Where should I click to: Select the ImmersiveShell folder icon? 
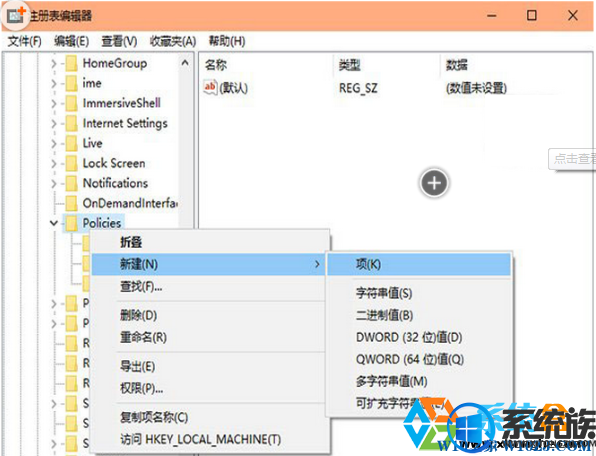[x=71, y=103]
